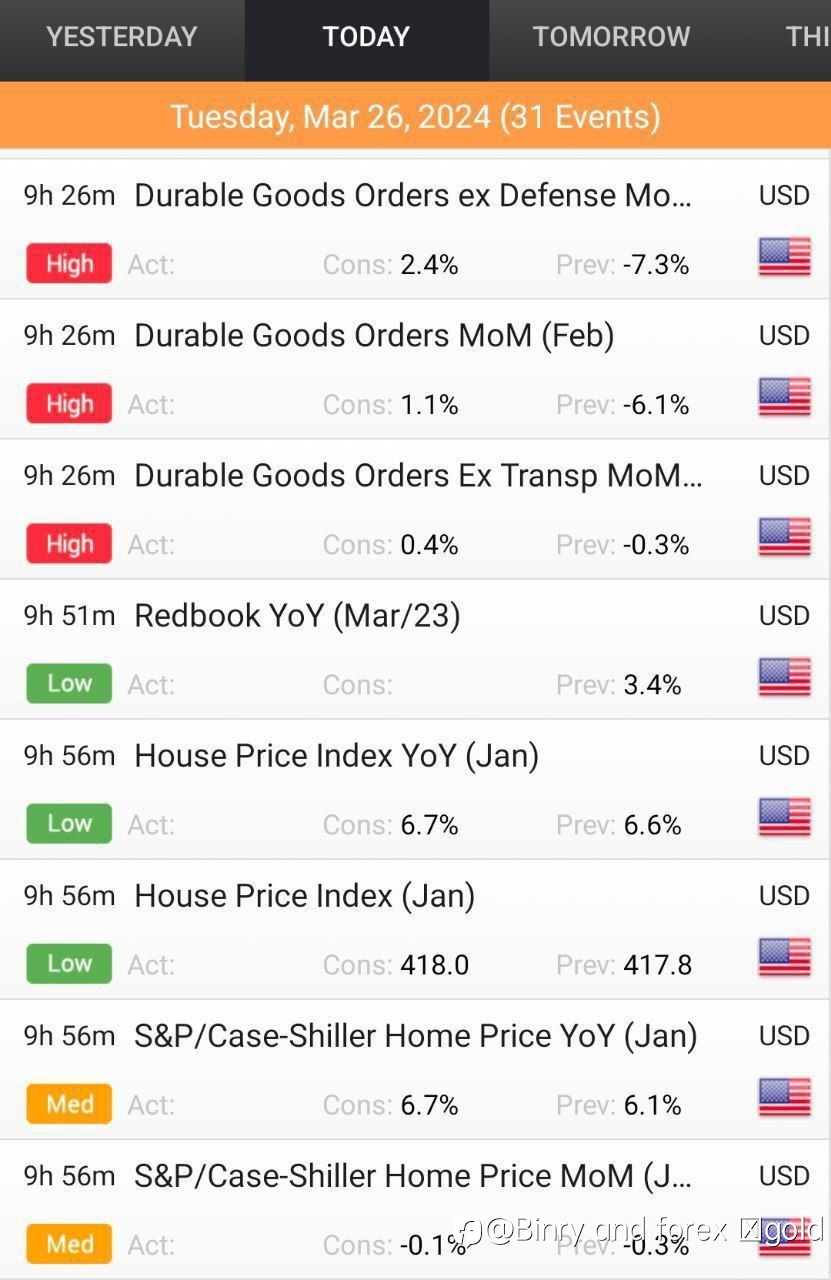831x1280 pixels.
Task: Tap the Low badge on House Price Index (Jan)
Action: point(69,964)
